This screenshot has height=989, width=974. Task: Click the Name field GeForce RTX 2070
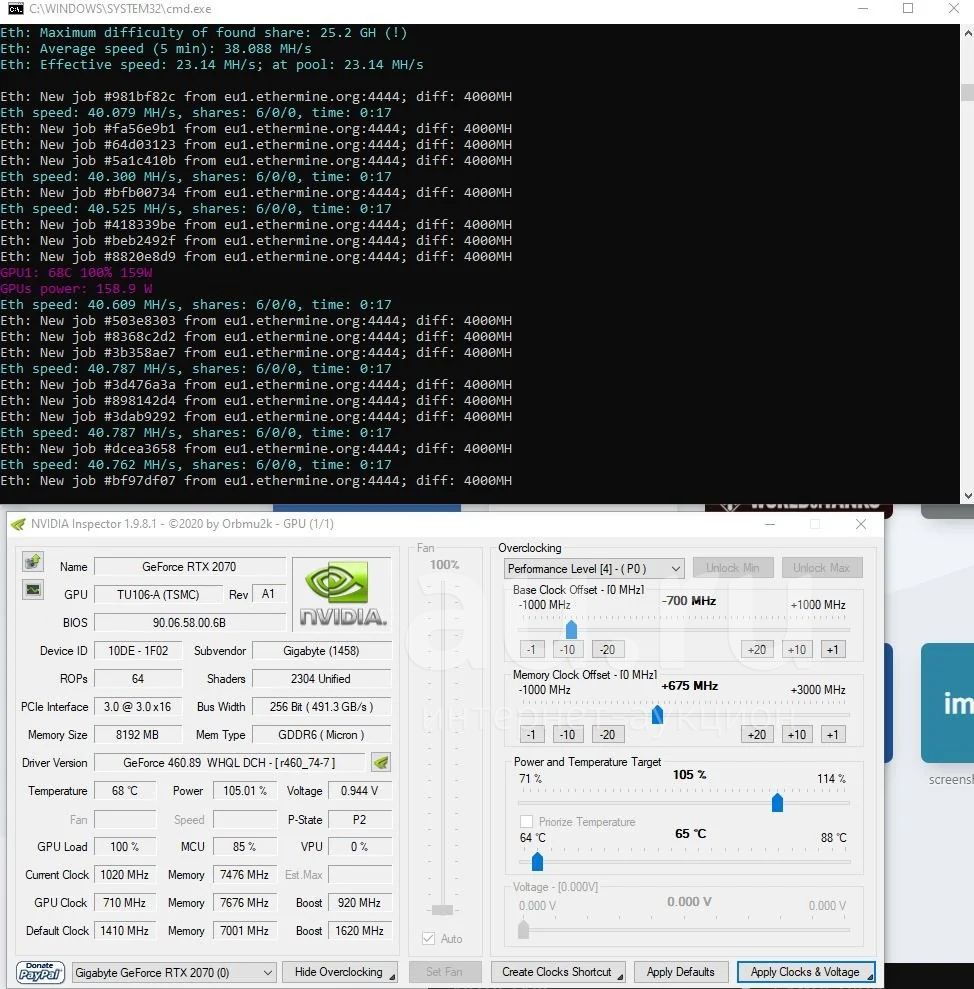189,566
